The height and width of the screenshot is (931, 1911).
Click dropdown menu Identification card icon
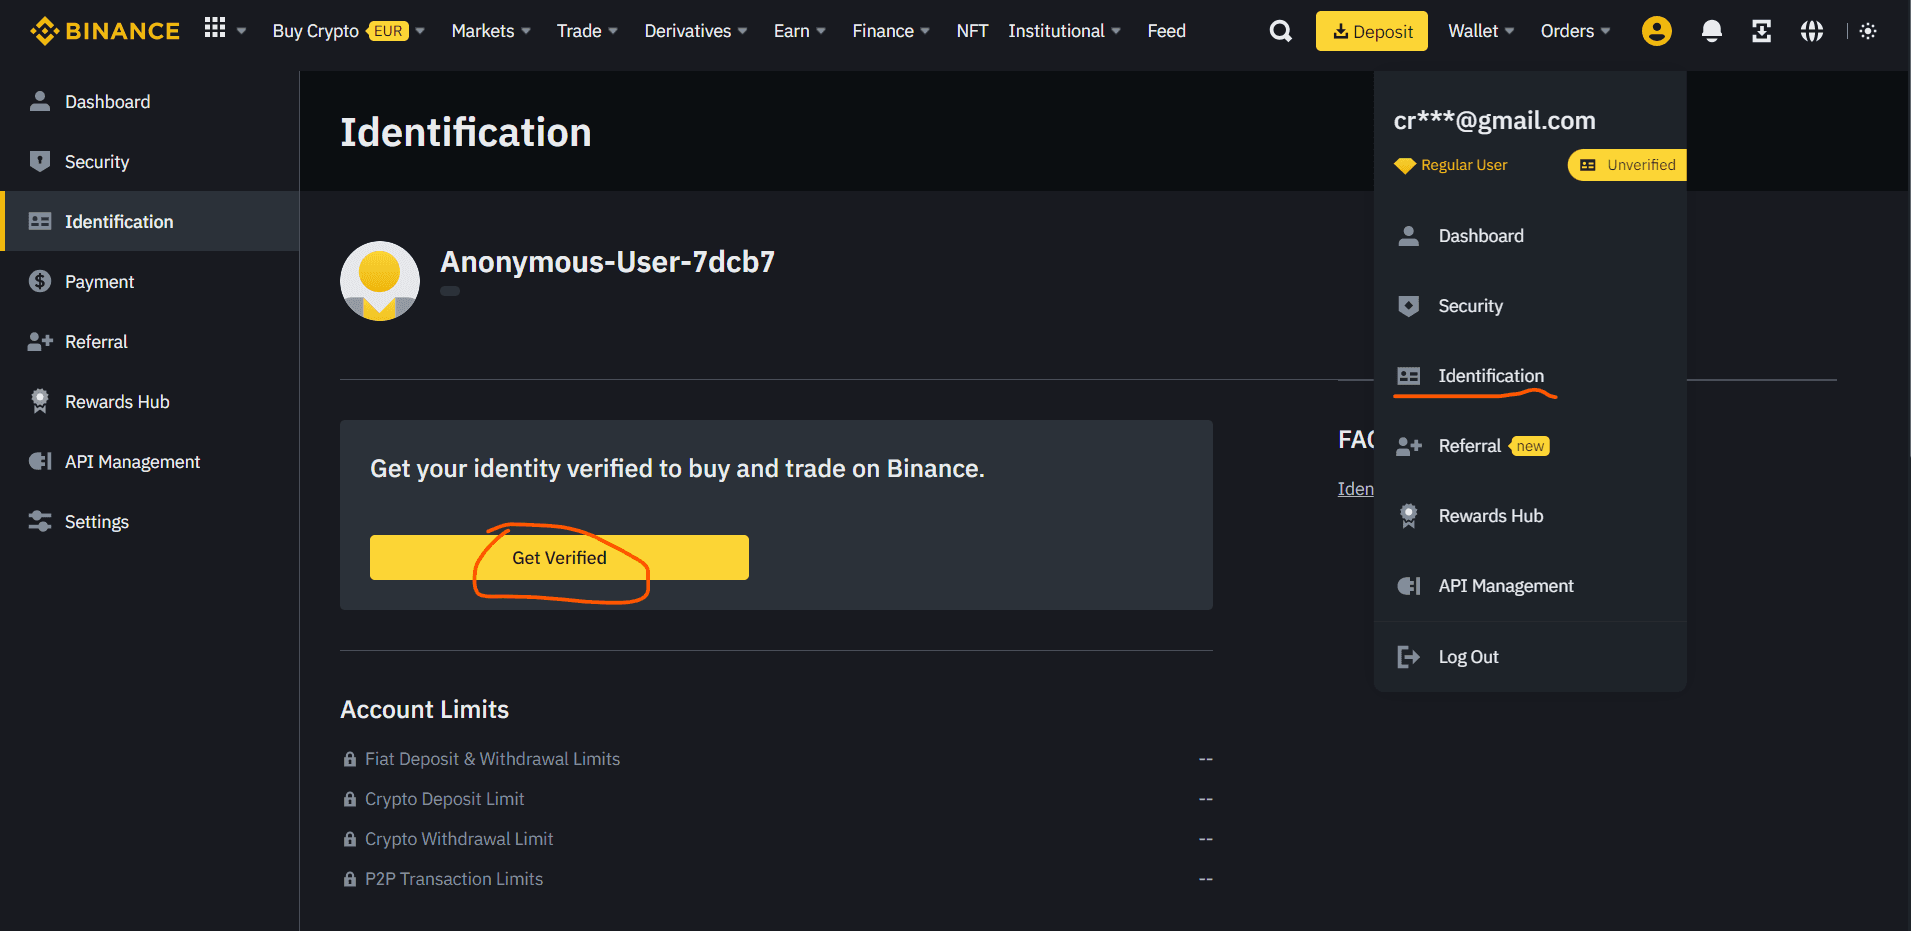coord(1408,376)
